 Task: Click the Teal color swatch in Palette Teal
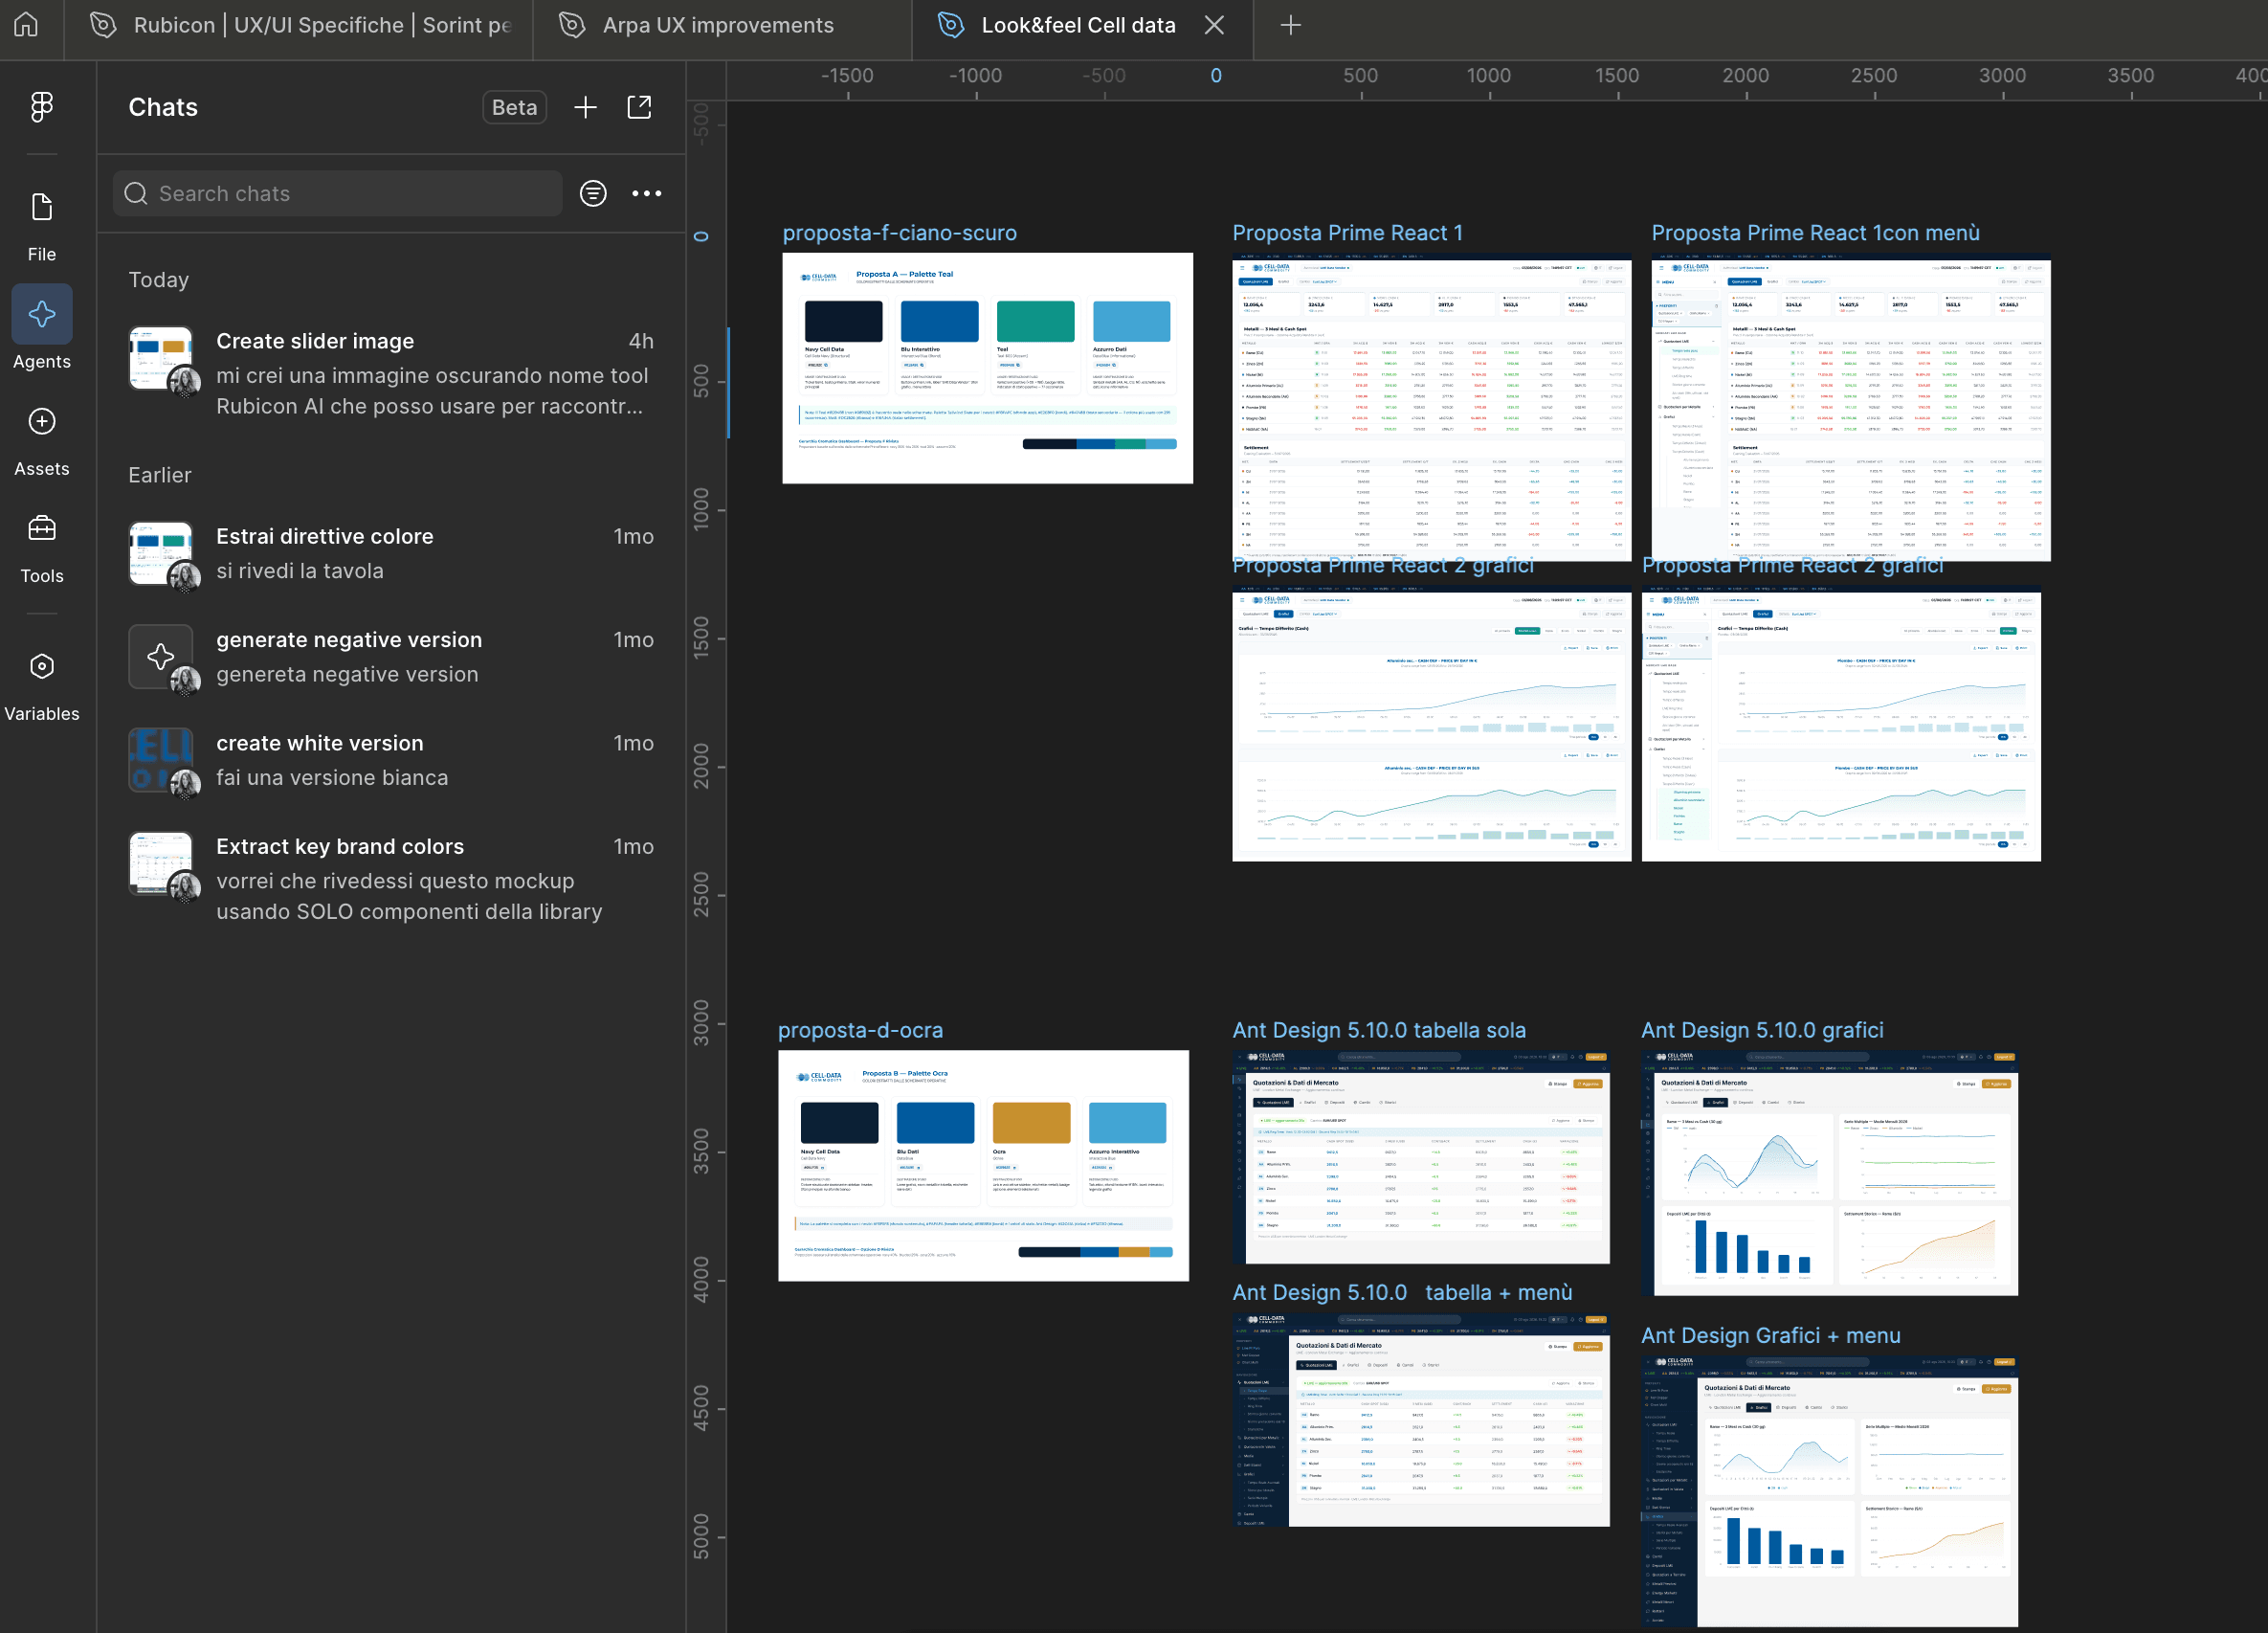coord(1035,321)
